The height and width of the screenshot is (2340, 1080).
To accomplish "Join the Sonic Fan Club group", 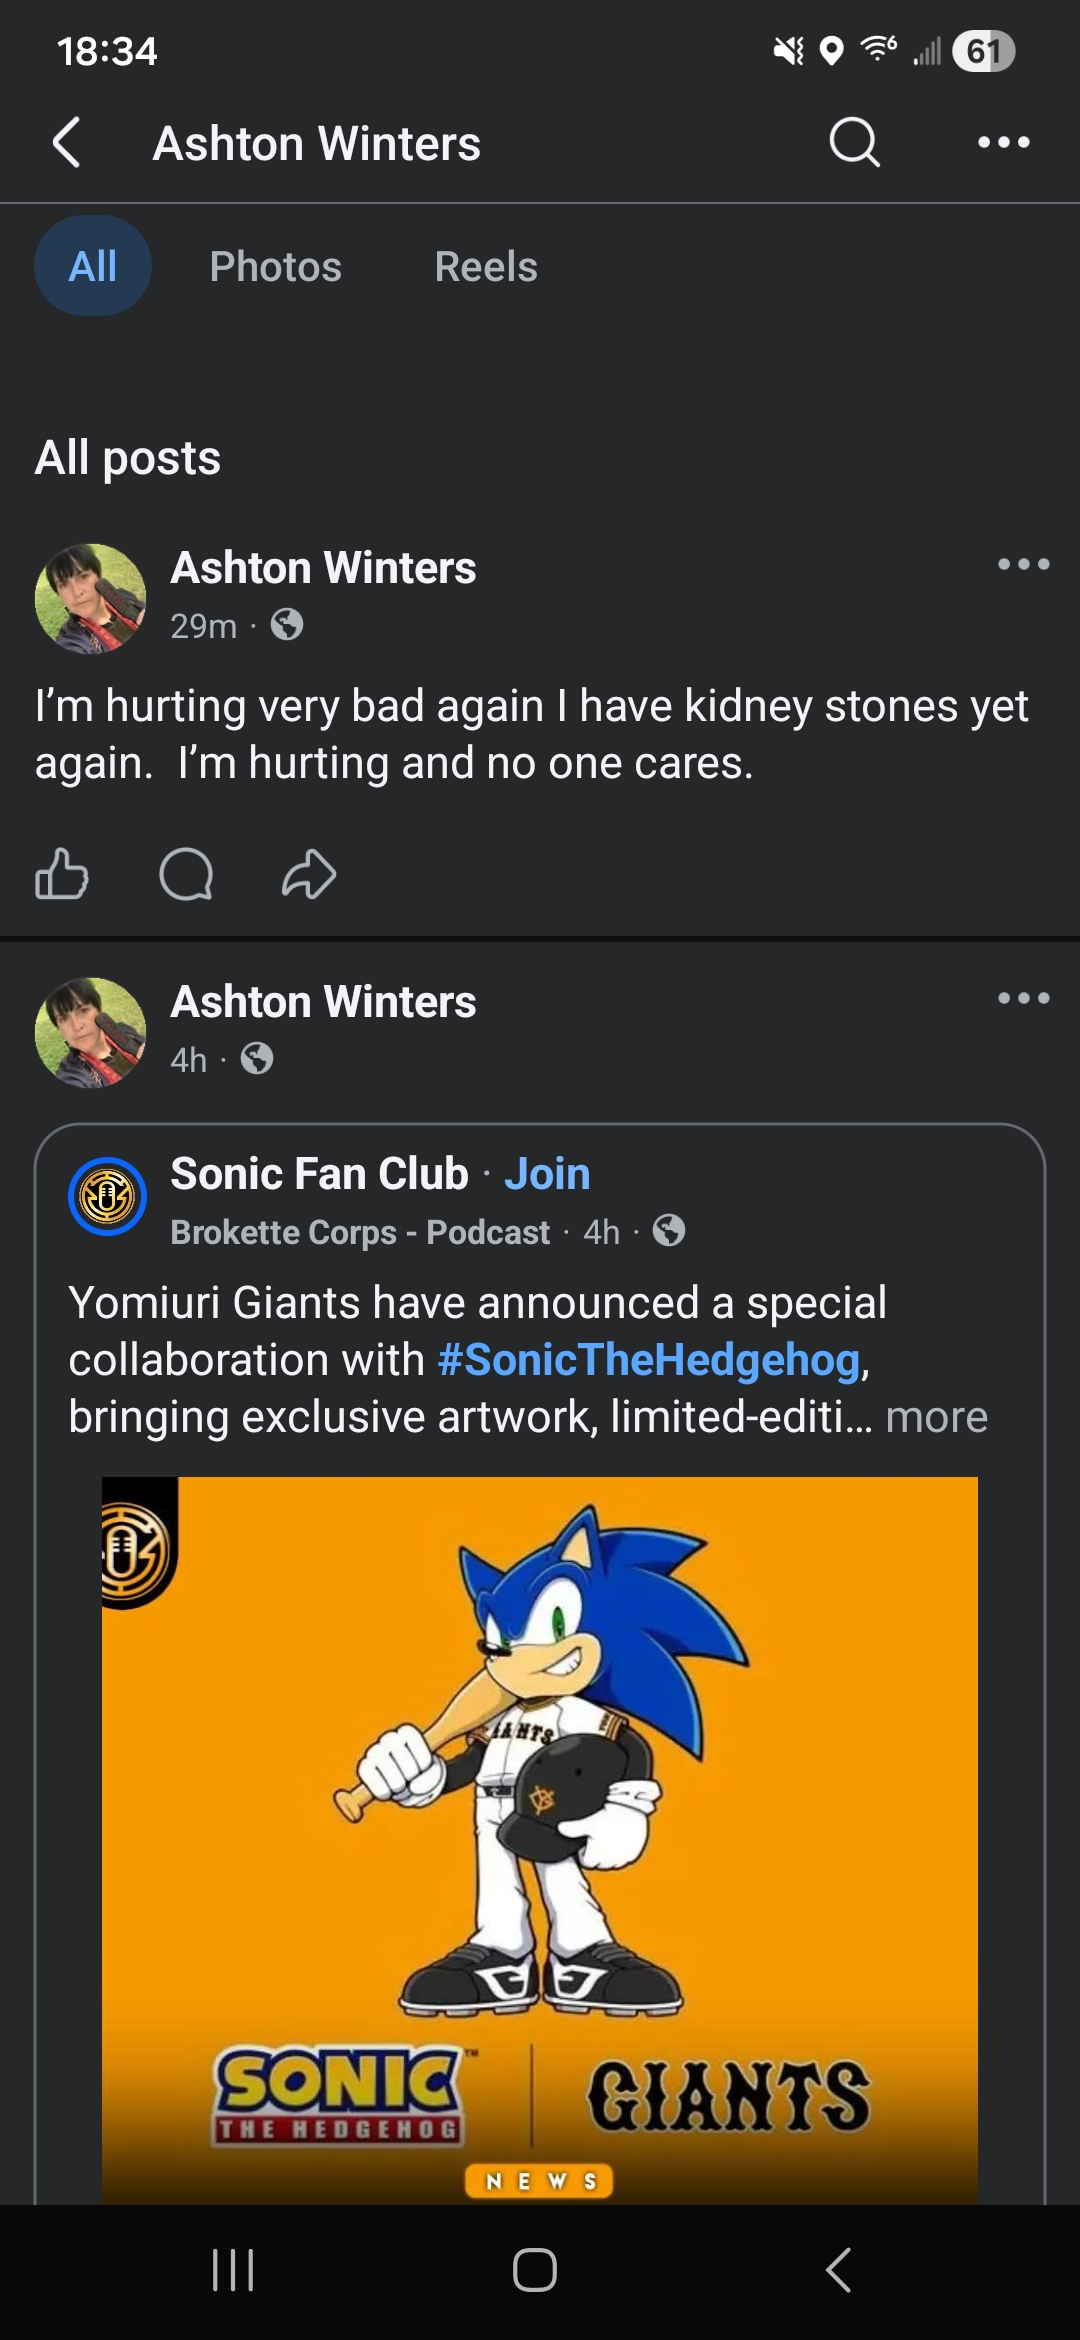I will click(x=547, y=1174).
